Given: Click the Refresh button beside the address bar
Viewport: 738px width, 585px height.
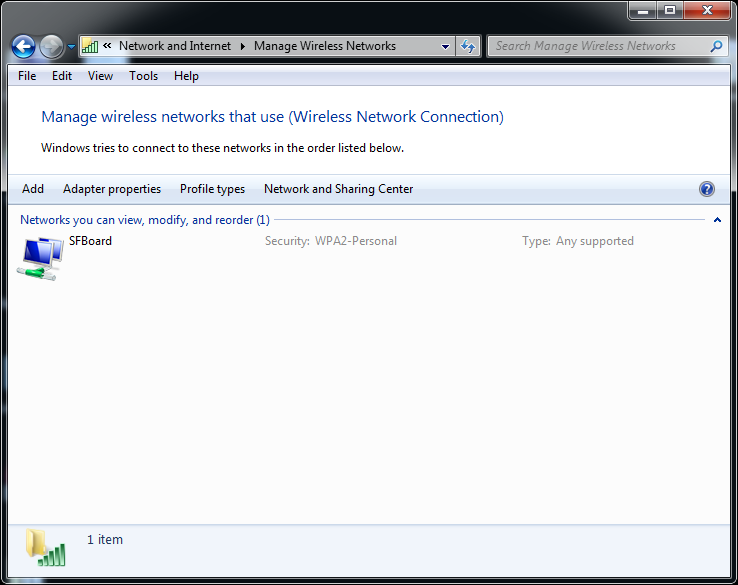Looking at the screenshot, I should coord(468,46).
